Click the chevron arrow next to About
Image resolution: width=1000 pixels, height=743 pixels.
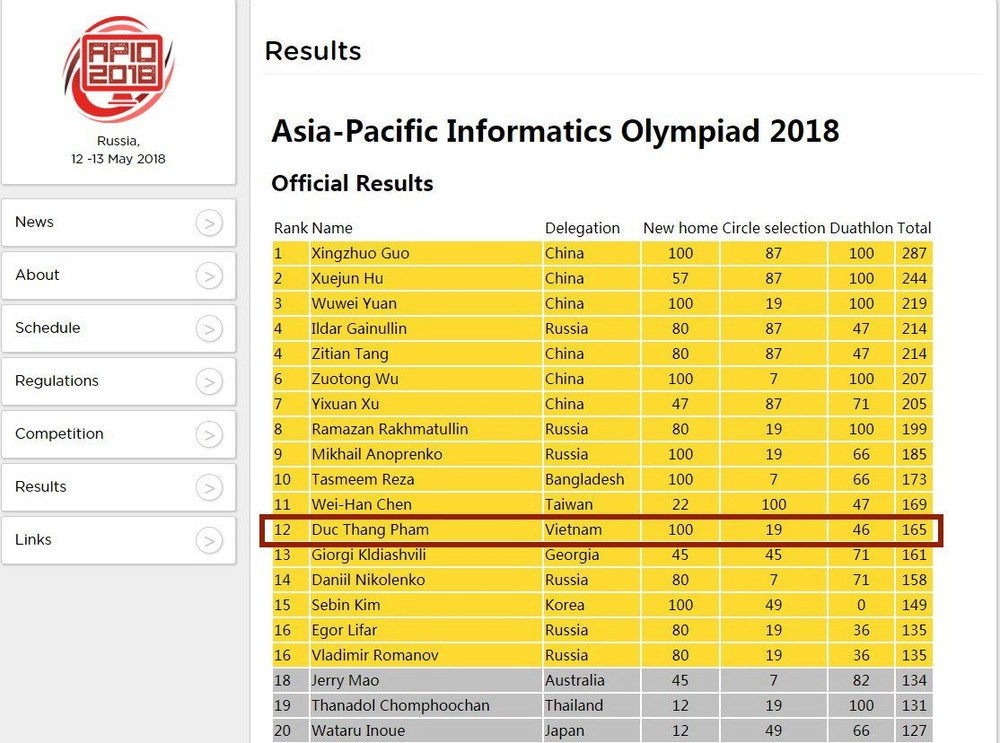[x=209, y=275]
